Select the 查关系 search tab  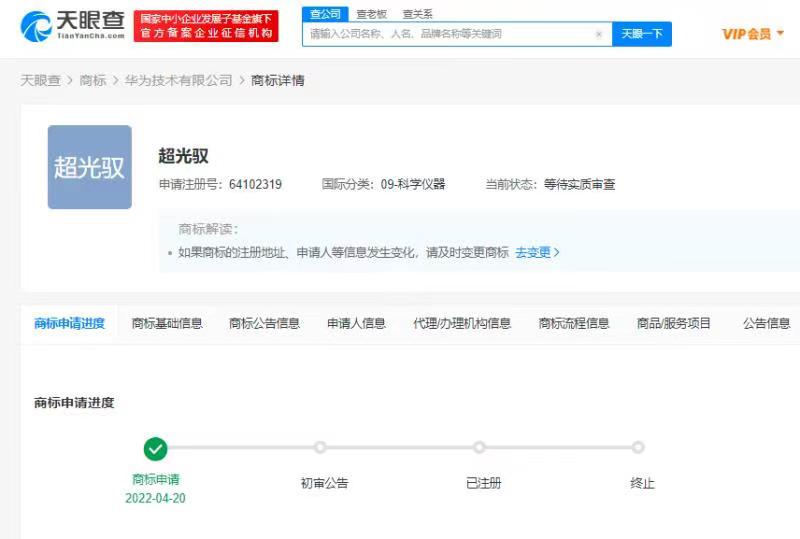pyautogui.click(x=417, y=14)
